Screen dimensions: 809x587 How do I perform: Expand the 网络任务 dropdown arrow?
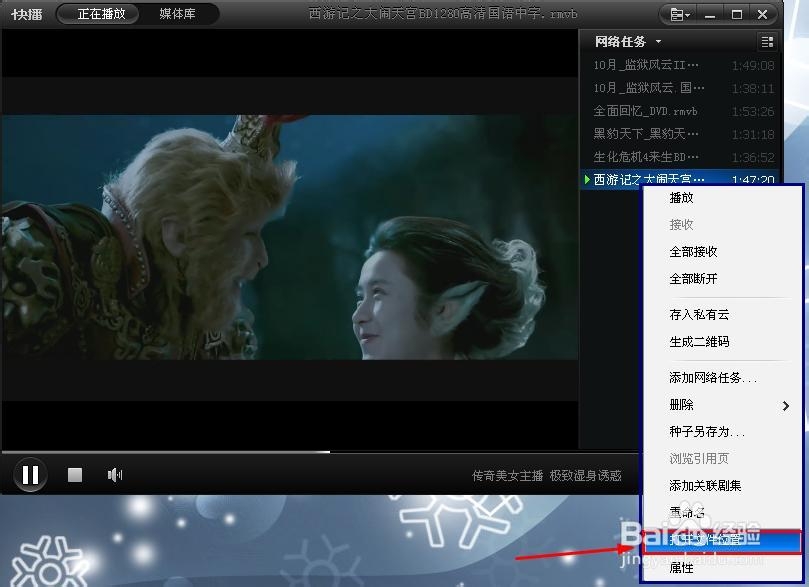point(658,41)
